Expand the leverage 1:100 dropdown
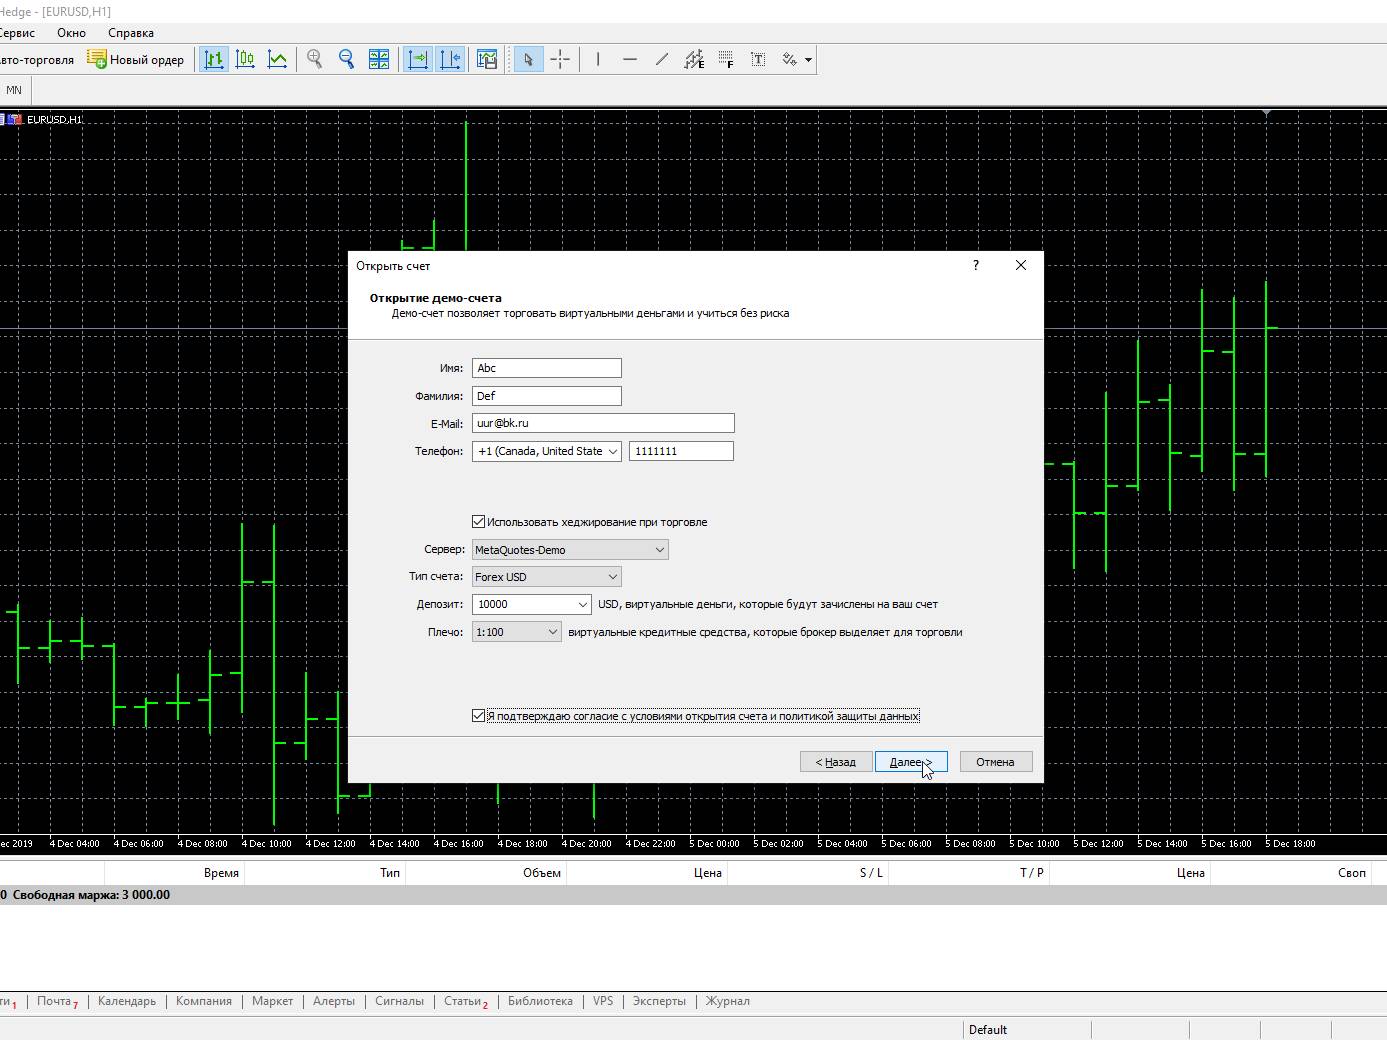 pos(516,632)
